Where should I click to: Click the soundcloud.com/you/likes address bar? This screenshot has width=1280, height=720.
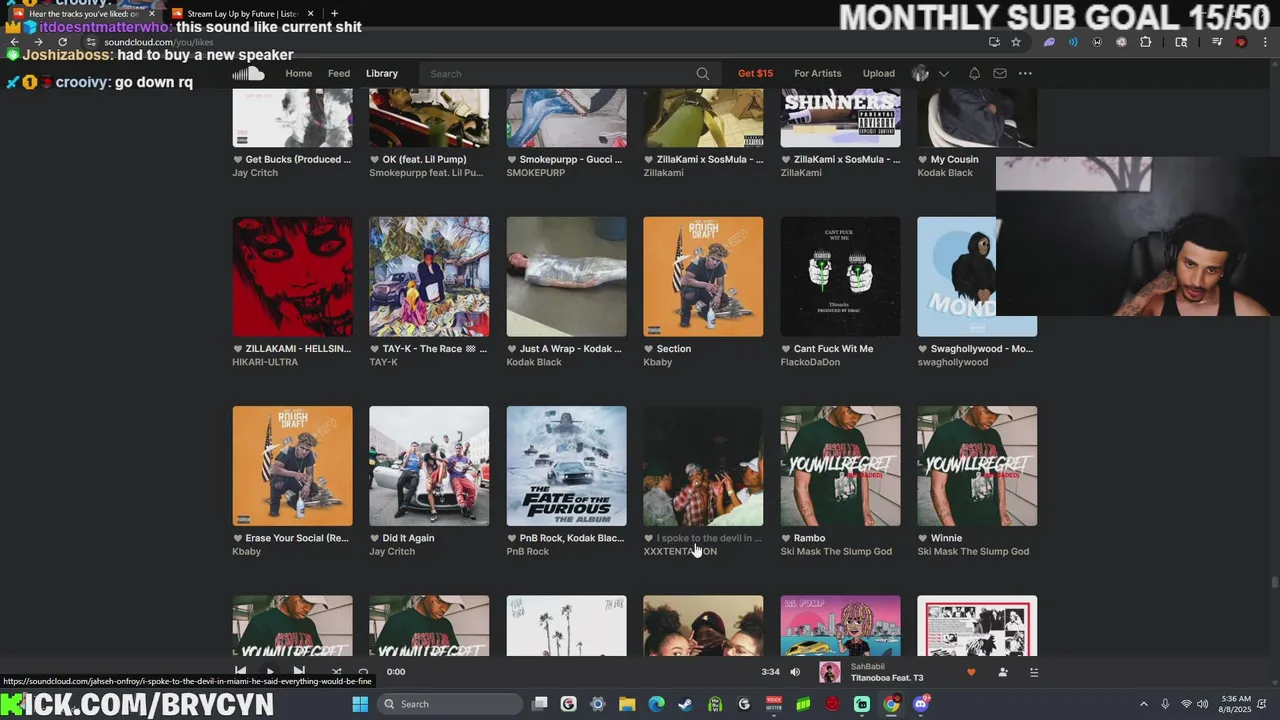[159, 42]
